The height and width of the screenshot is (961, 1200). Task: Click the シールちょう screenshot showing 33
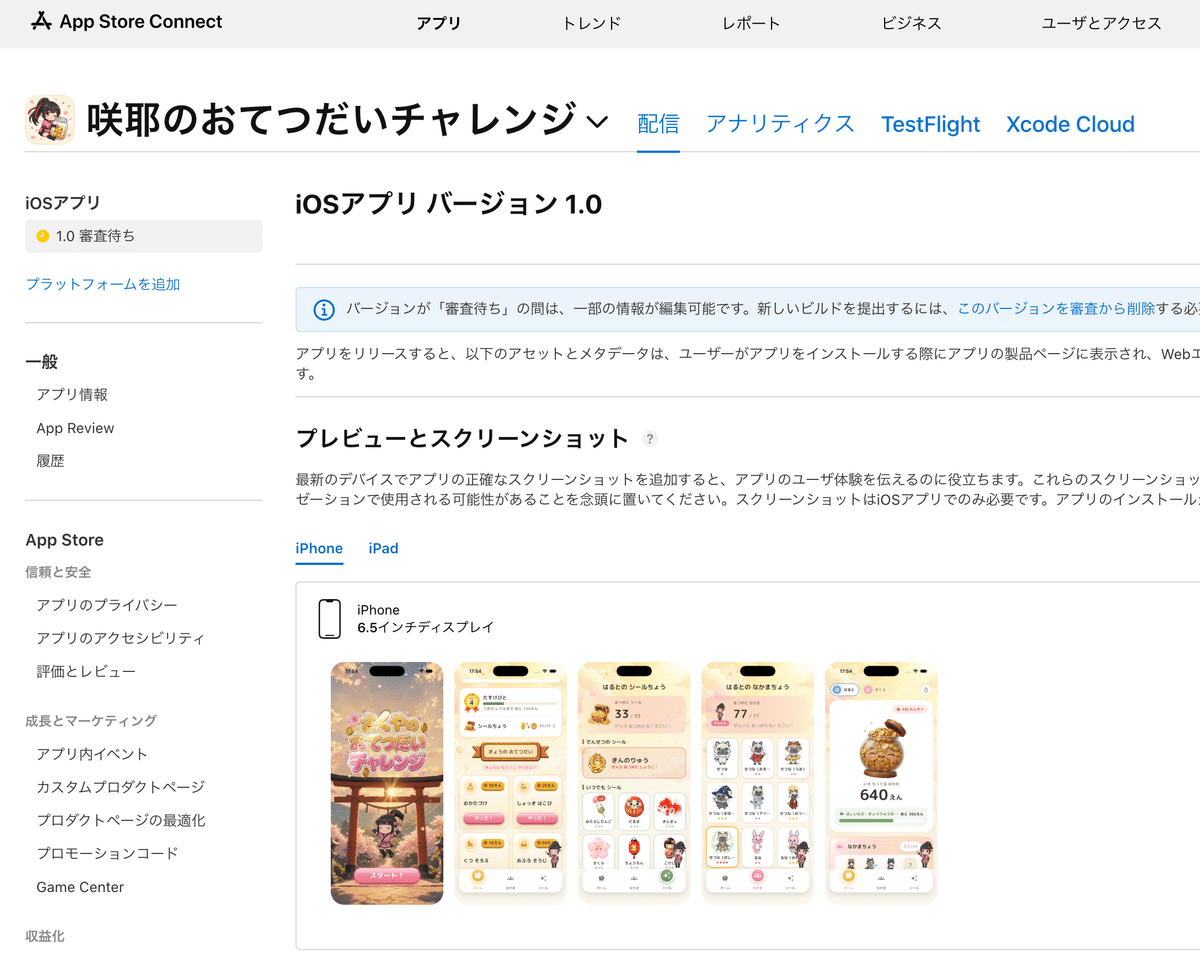pos(634,783)
